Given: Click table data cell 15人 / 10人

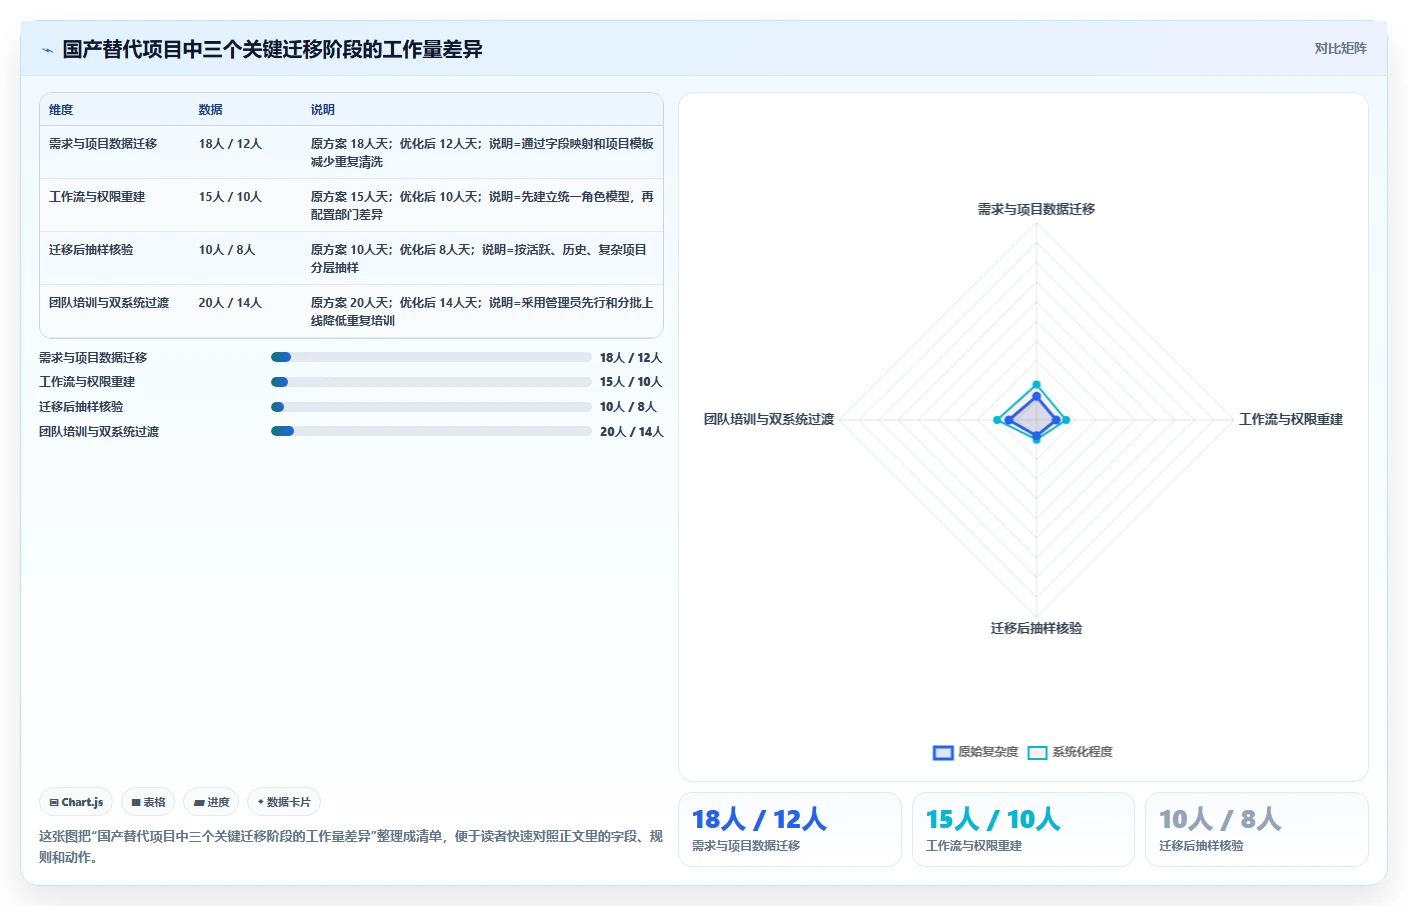Looking at the screenshot, I should [x=230, y=197].
